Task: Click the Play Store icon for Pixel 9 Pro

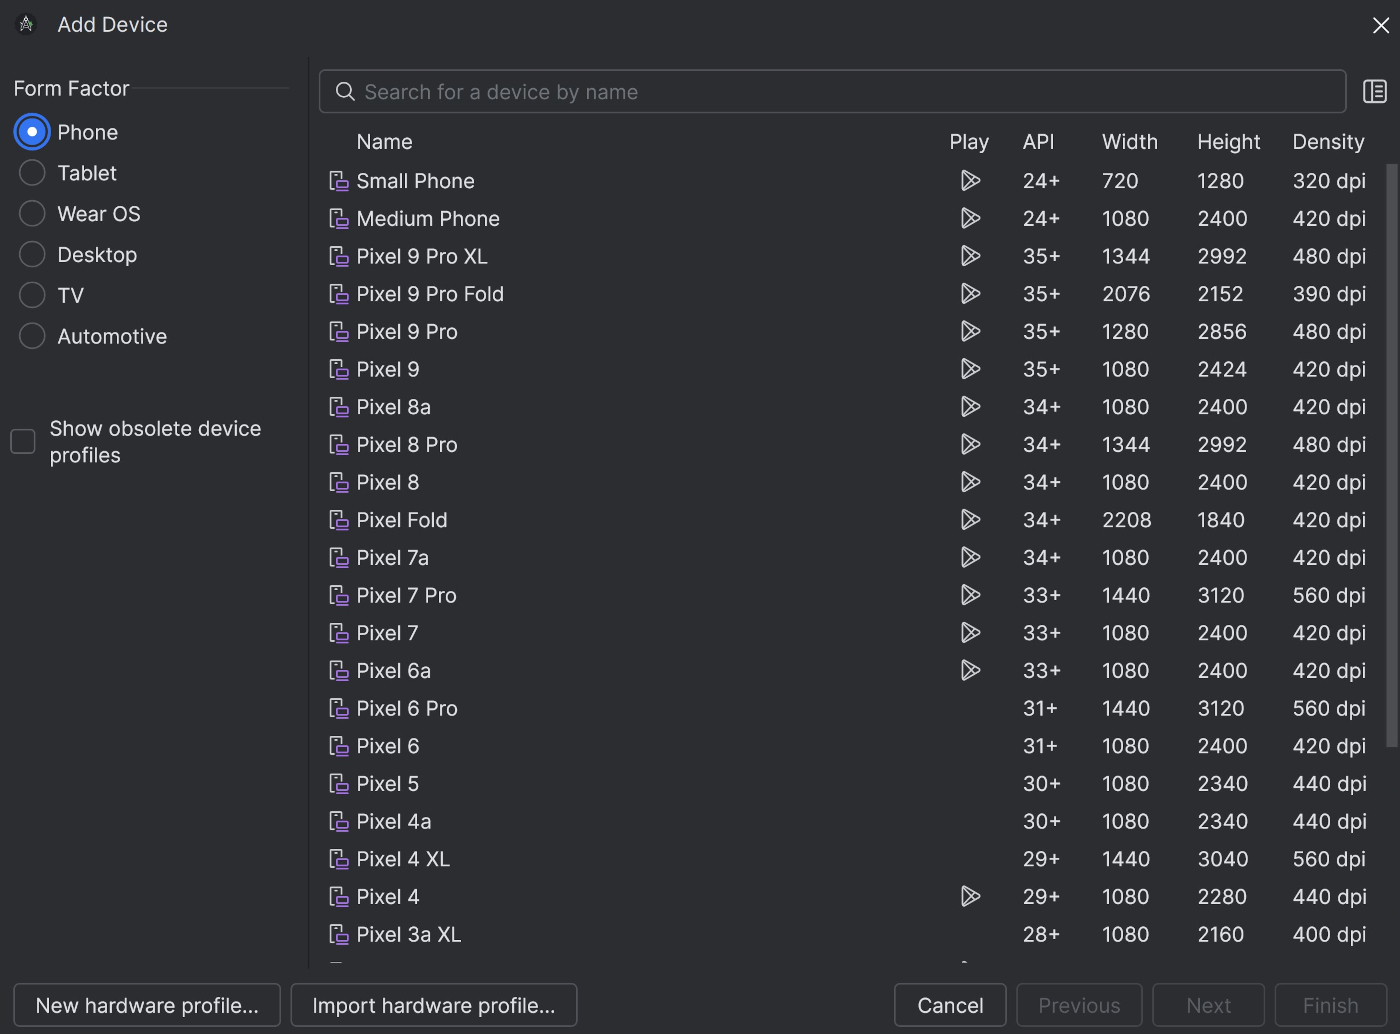Action: tap(970, 331)
